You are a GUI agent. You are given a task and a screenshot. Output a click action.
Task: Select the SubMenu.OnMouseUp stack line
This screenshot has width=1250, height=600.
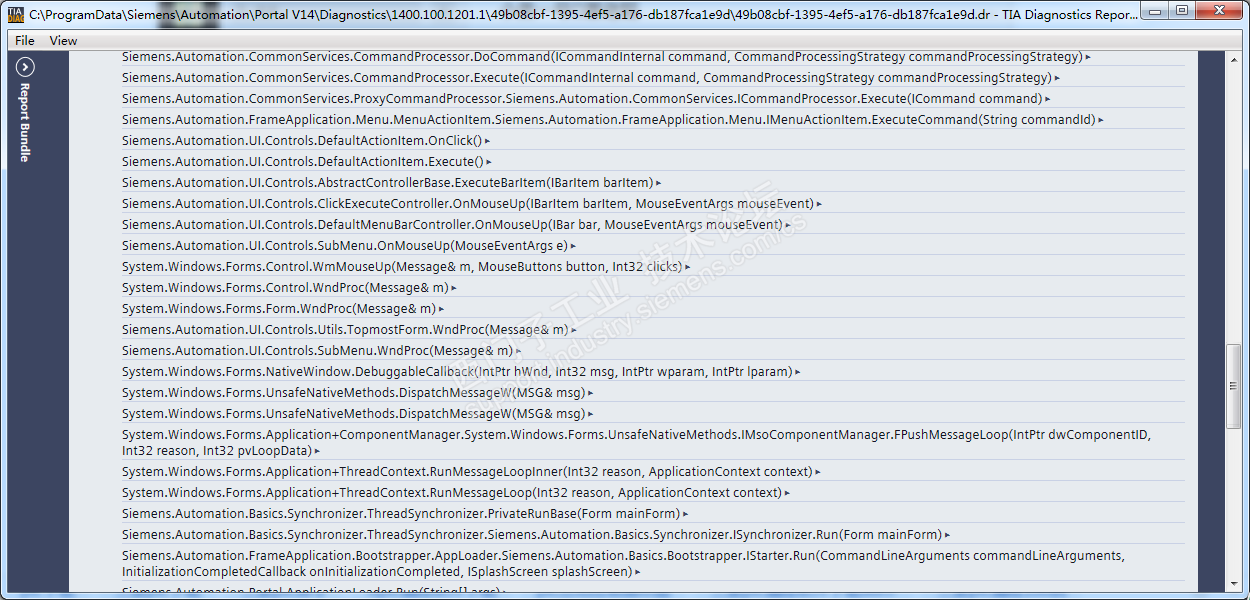344,246
